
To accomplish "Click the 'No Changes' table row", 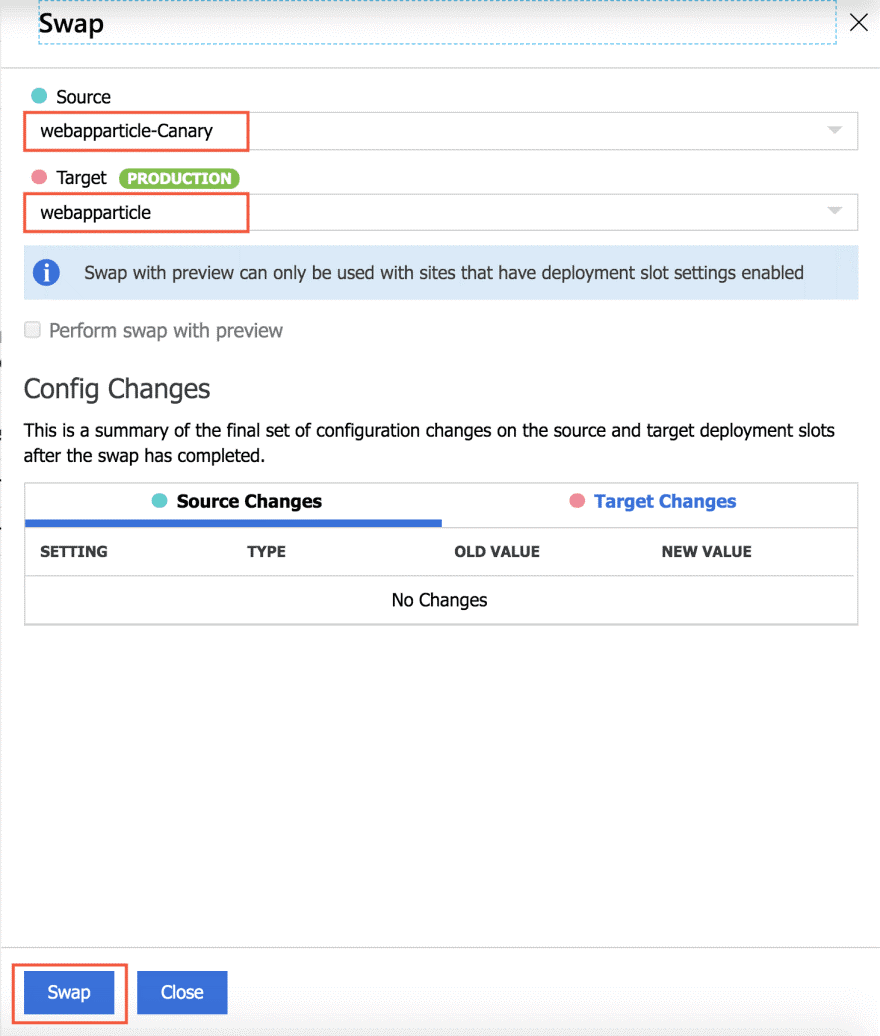I will point(440,600).
